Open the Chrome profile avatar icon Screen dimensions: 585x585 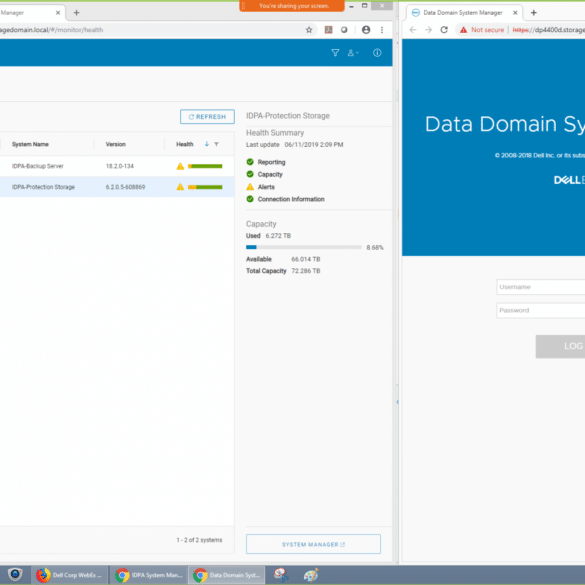[366, 30]
